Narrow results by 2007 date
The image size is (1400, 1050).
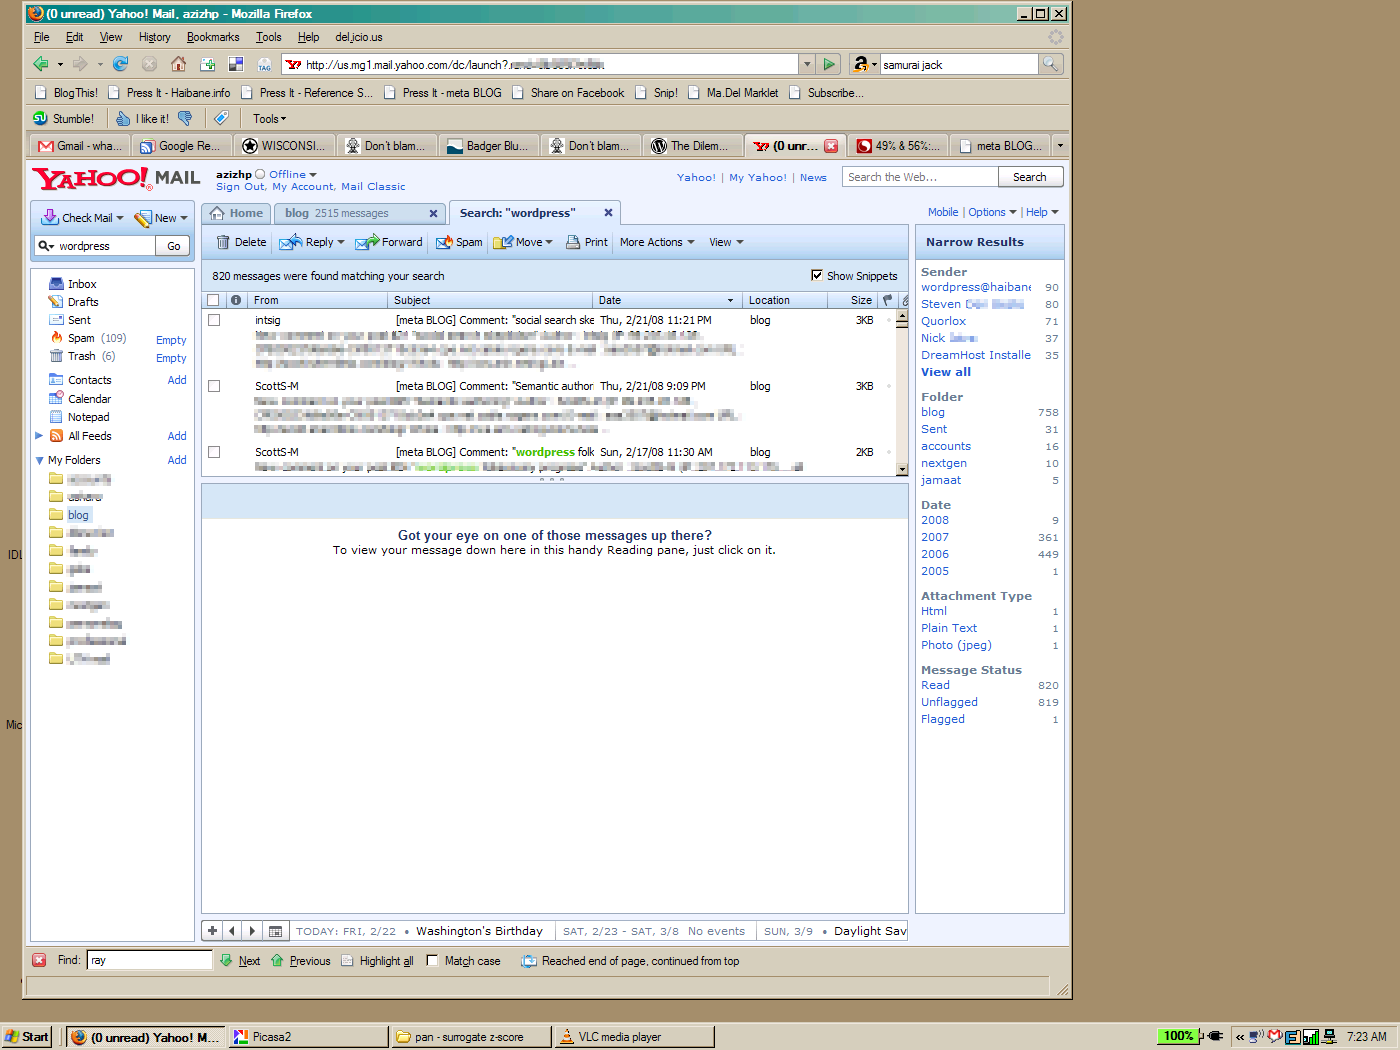point(935,537)
